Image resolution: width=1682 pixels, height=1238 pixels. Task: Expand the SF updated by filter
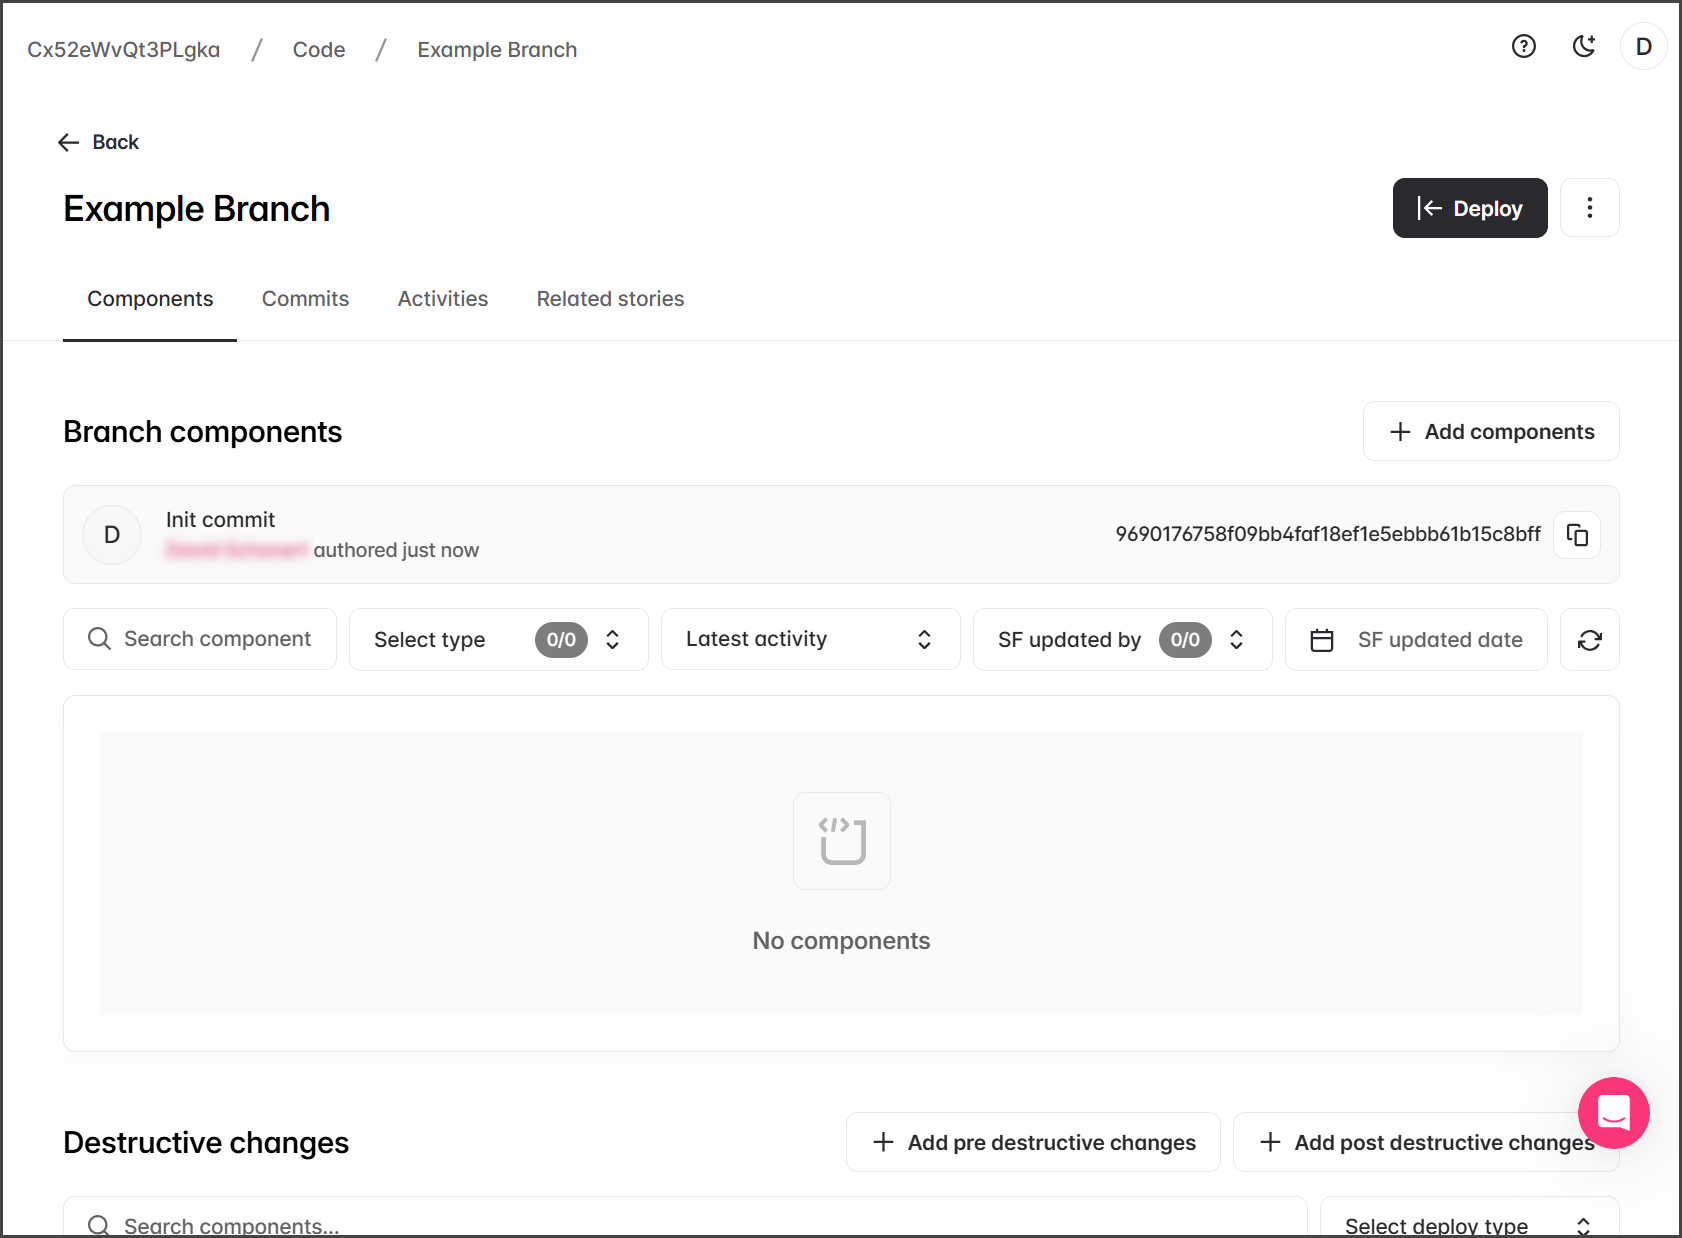[1122, 640]
